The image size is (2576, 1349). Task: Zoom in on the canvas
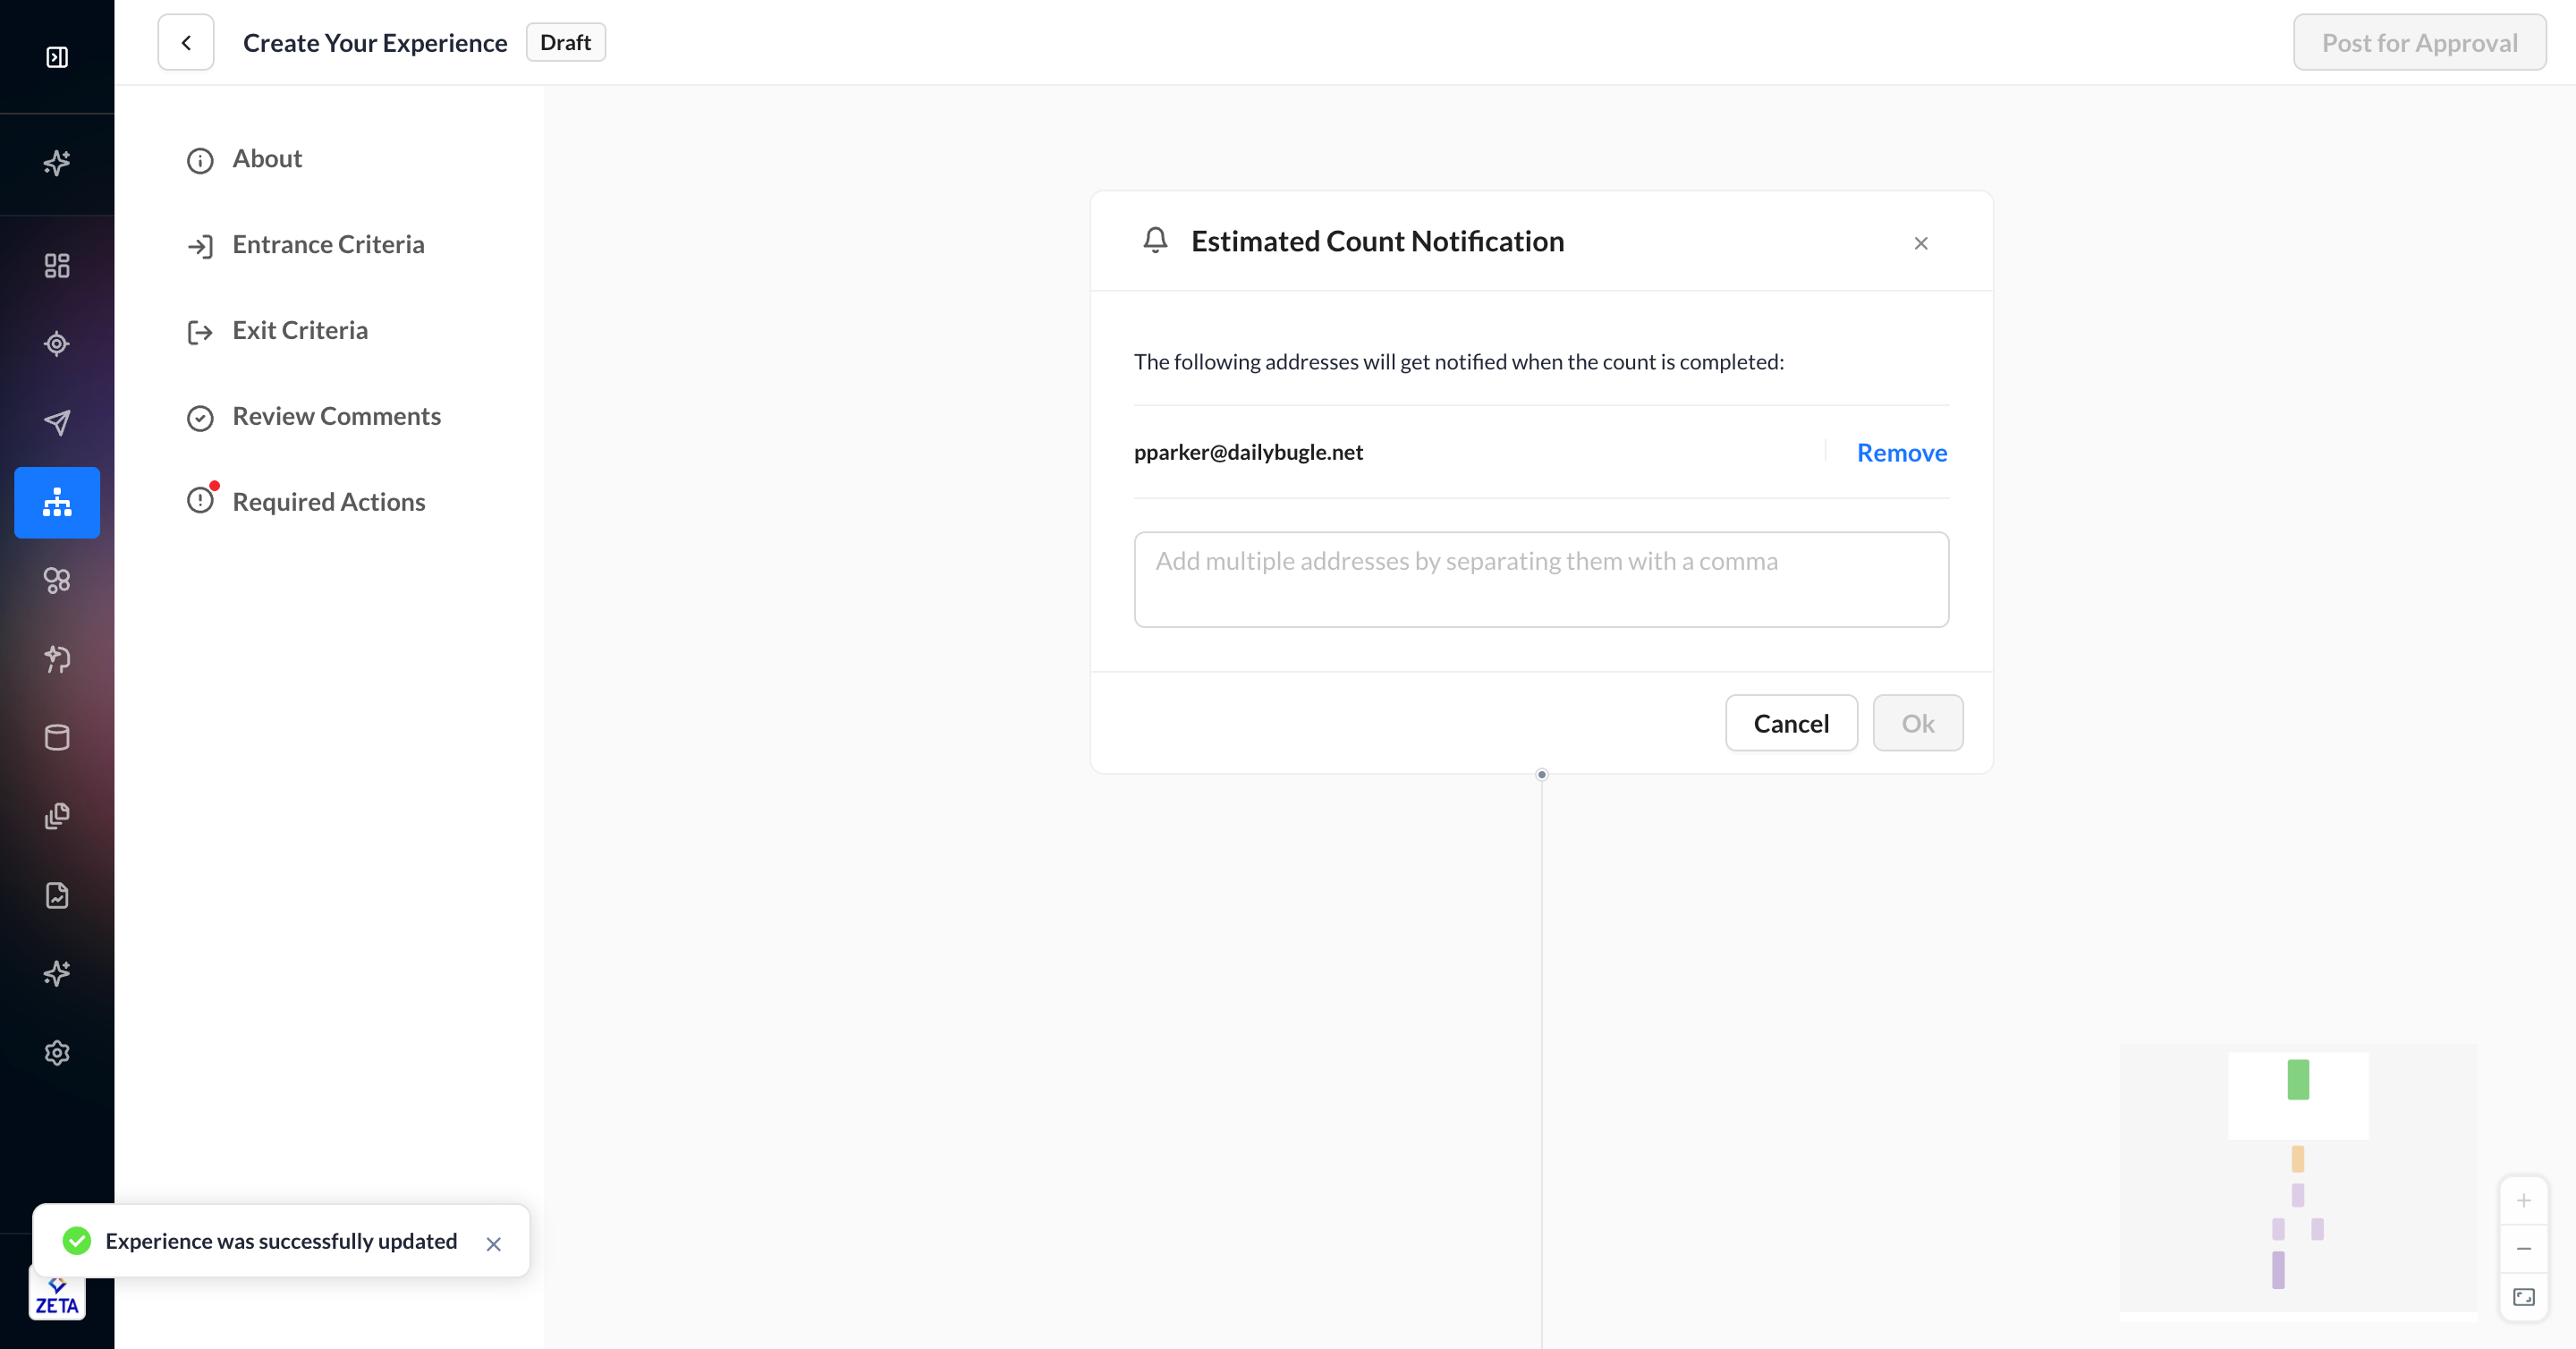click(x=2523, y=1200)
